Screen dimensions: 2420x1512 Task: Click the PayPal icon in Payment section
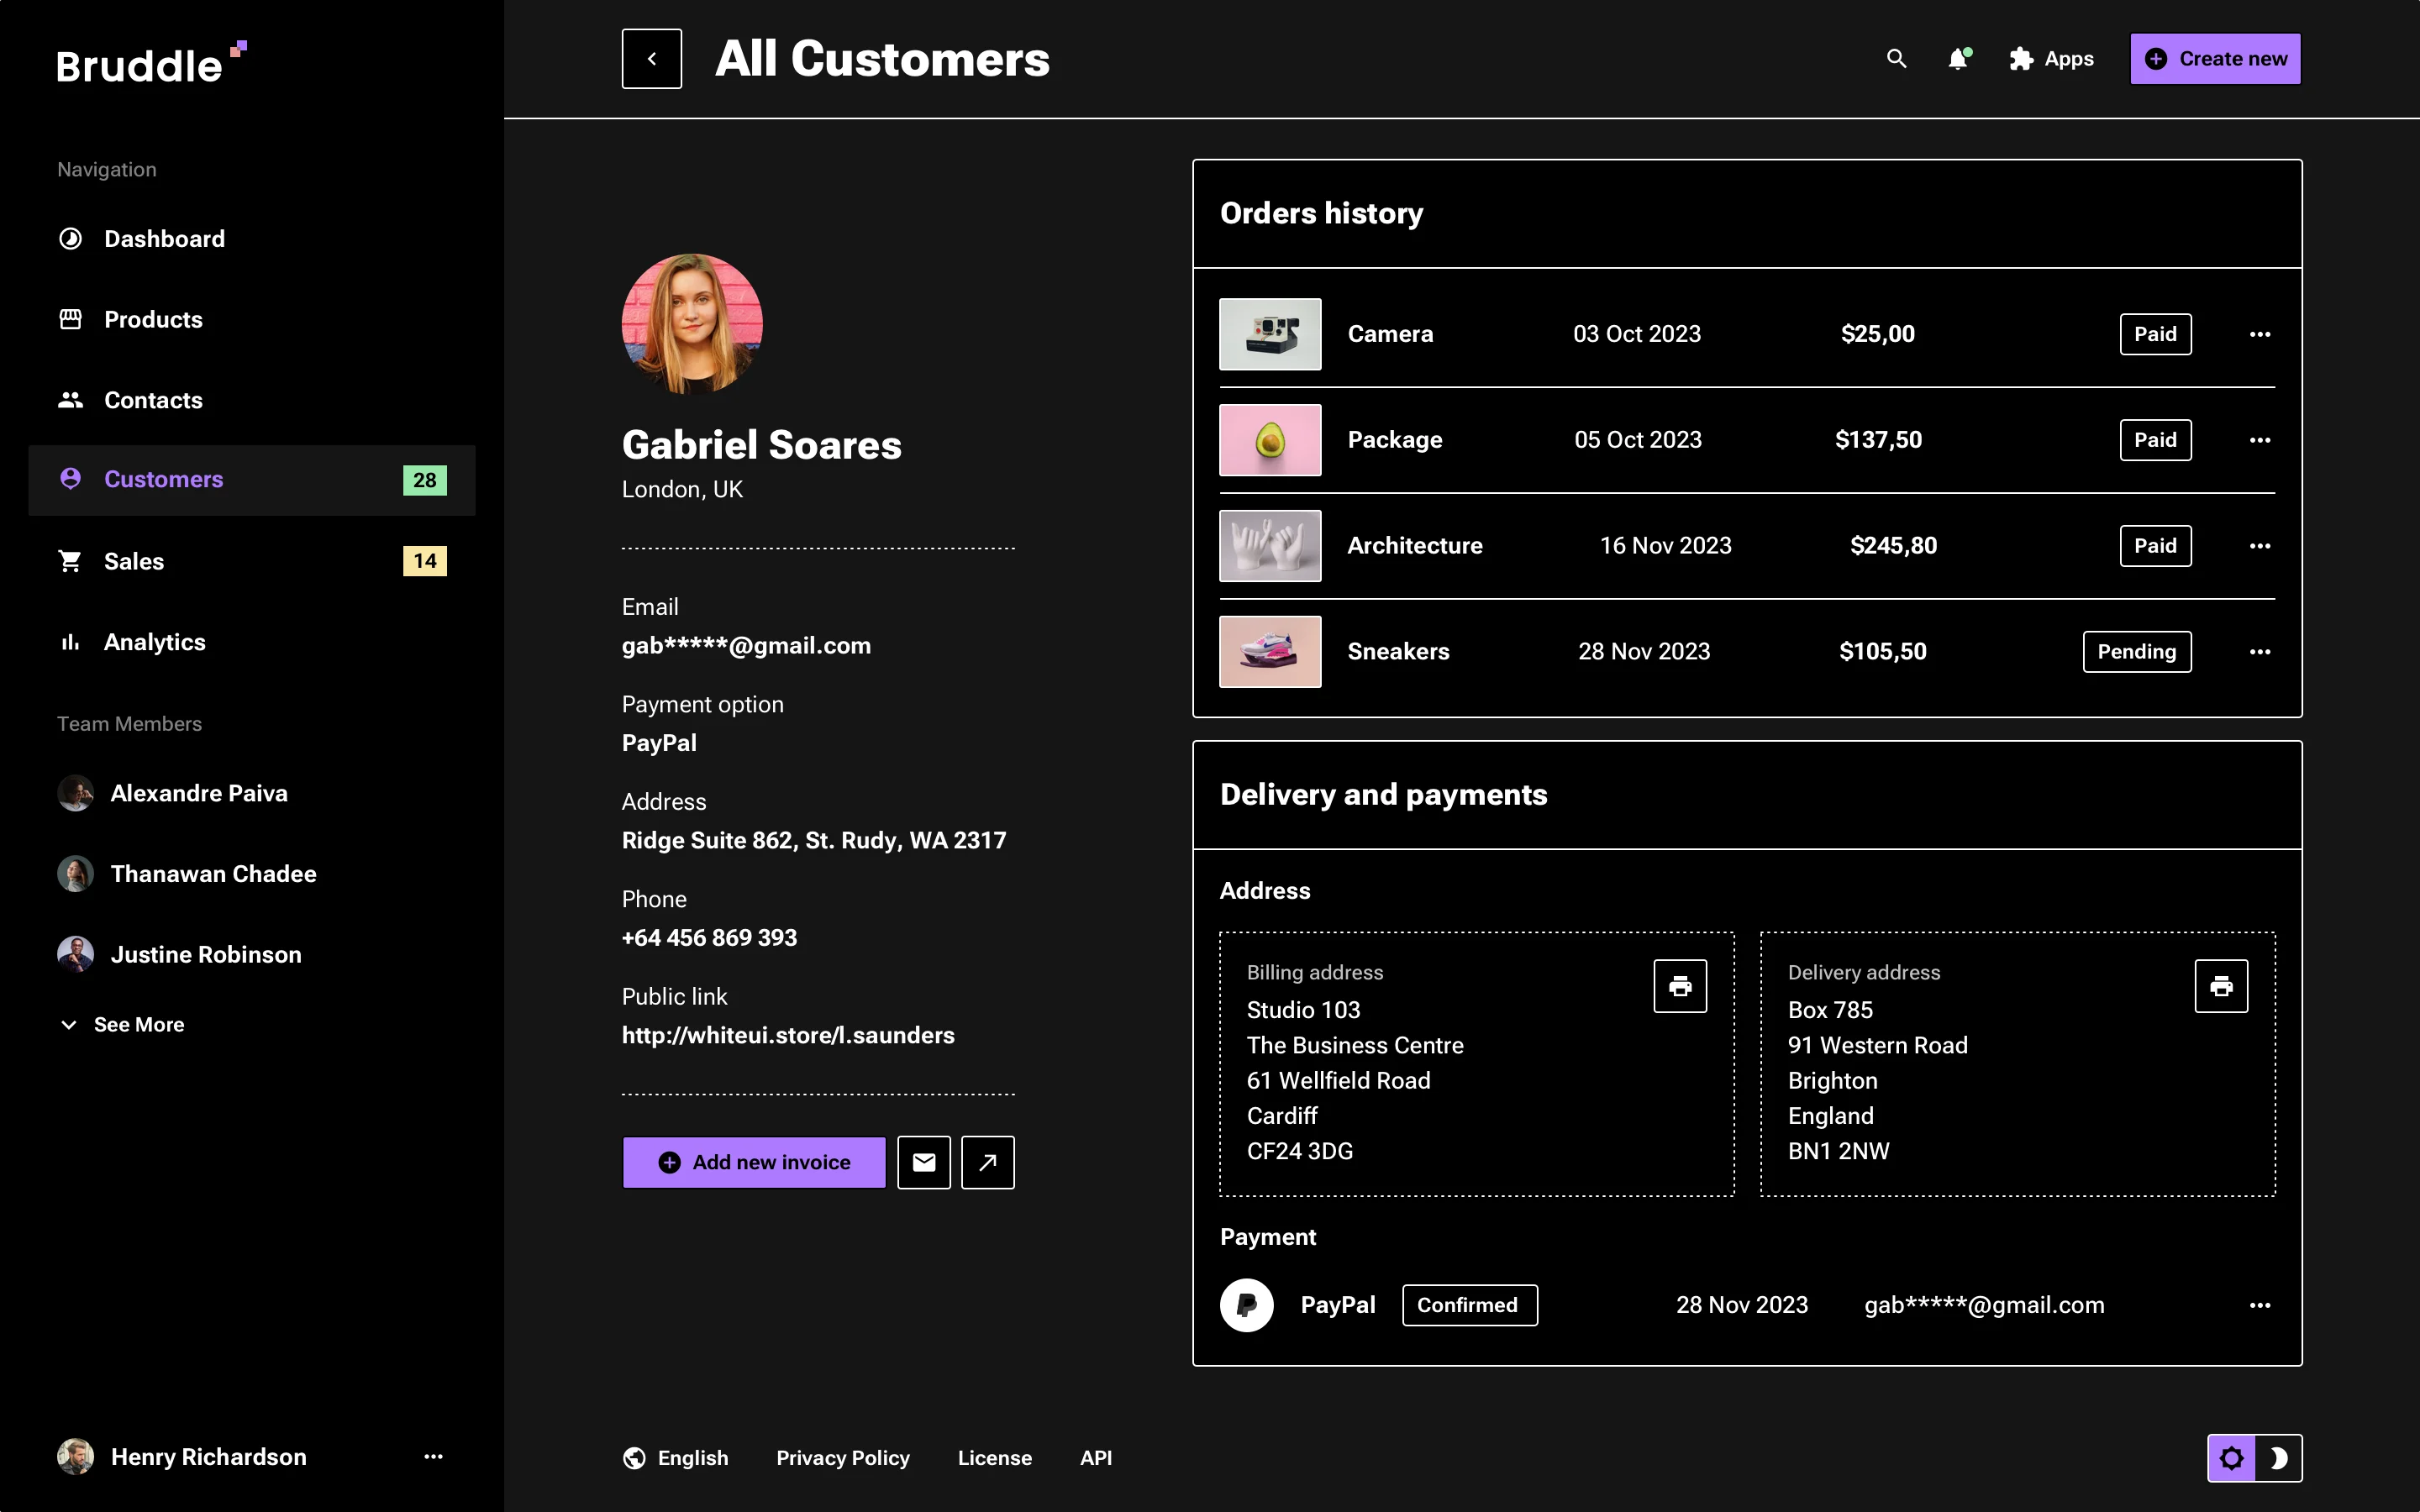point(1246,1305)
